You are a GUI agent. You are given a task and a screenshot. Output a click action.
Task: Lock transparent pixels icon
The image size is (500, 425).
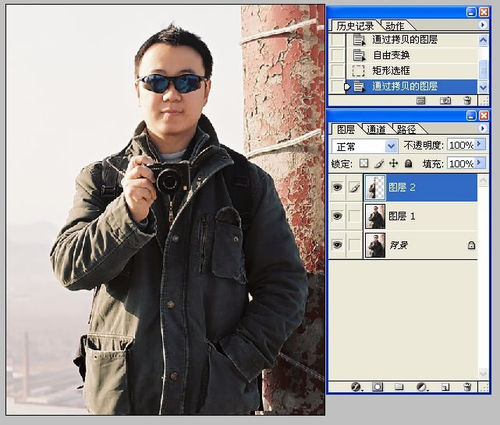(364, 163)
